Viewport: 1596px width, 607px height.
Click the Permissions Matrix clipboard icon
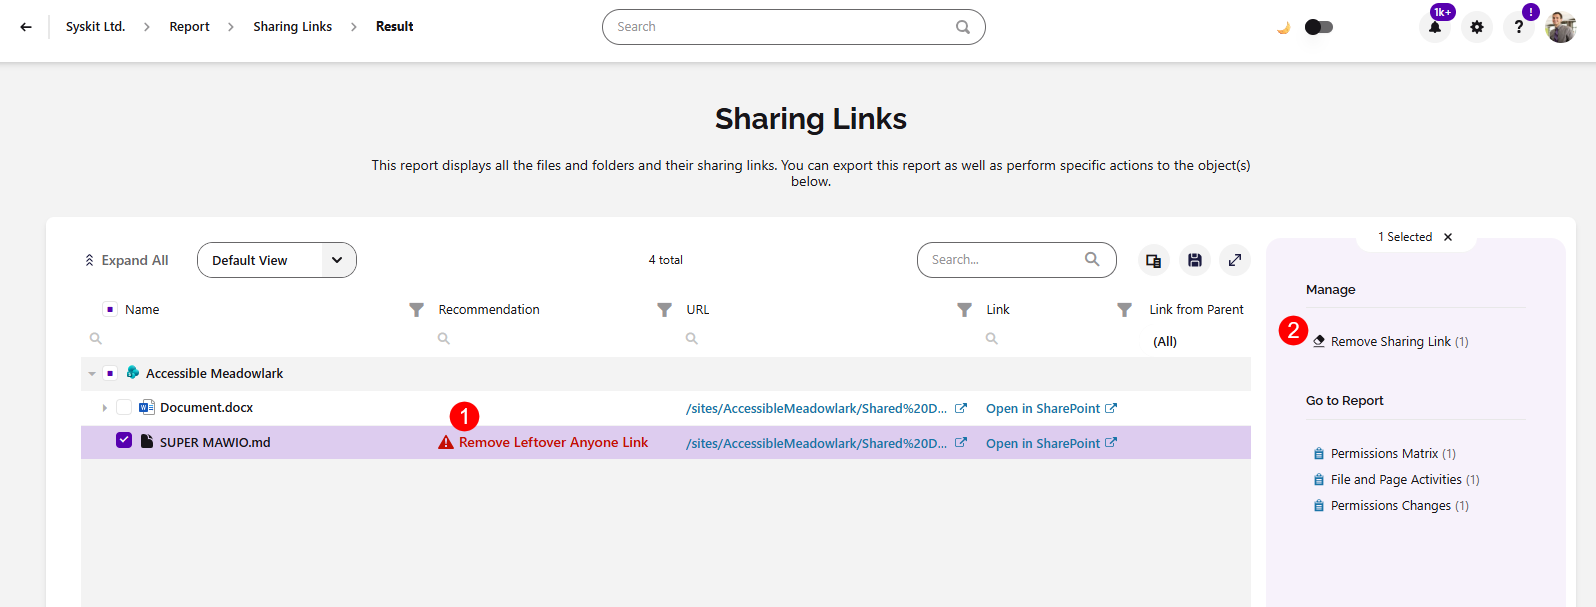[1319, 454]
